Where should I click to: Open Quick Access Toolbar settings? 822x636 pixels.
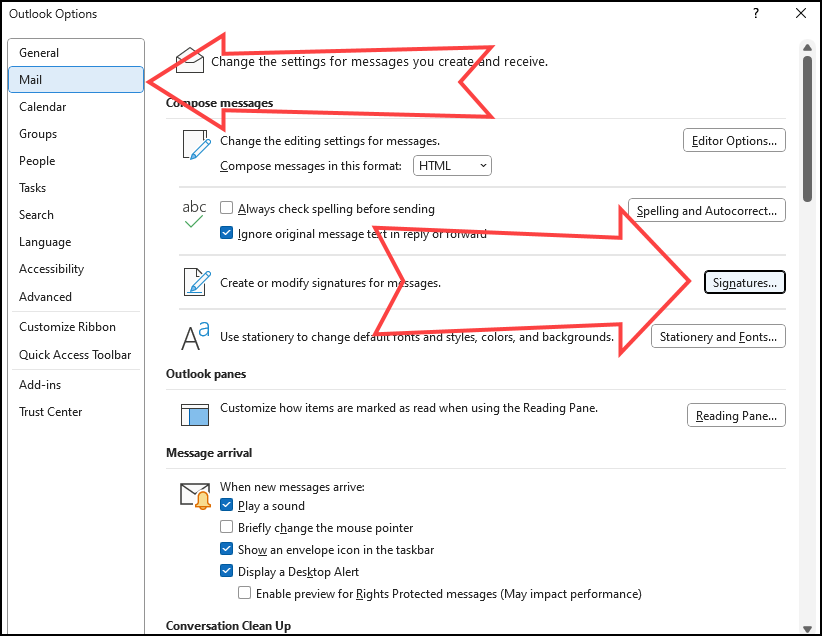pyautogui.click(x=76, y=355)
